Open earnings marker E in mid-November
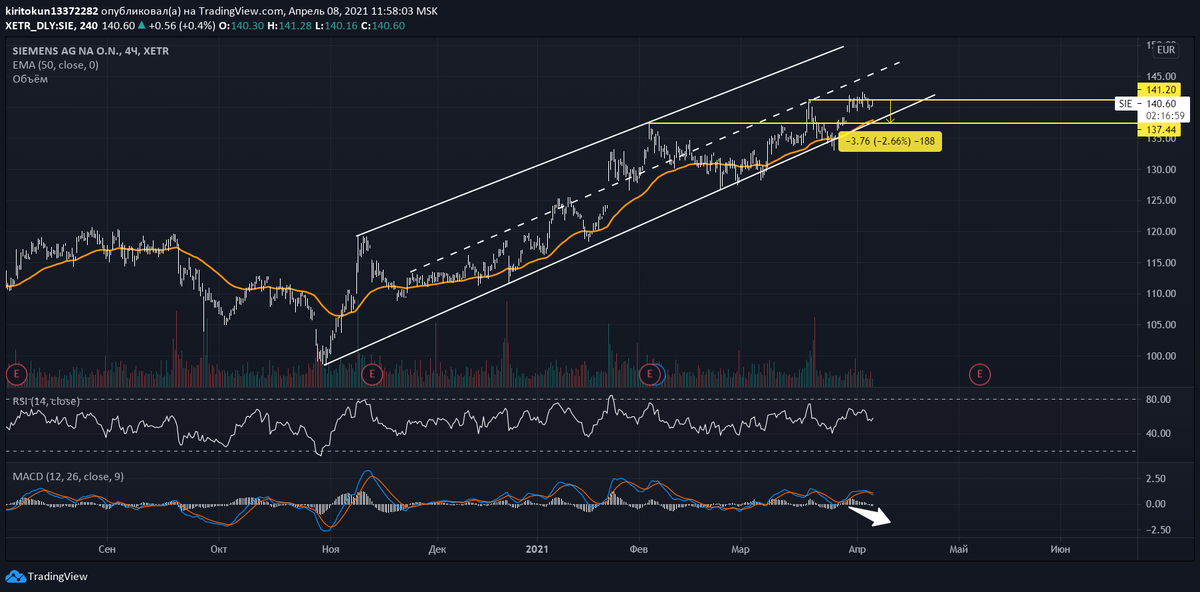 pos(372,374)
